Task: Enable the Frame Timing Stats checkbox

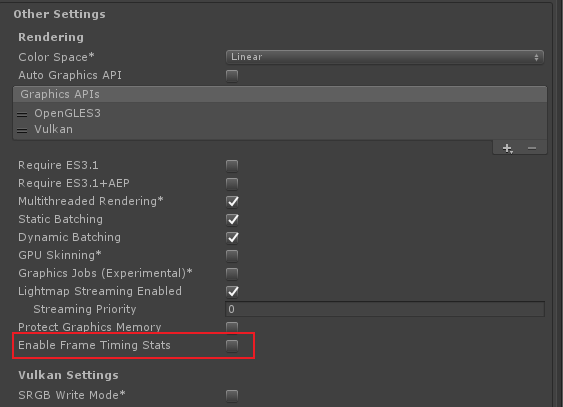Action: (232, 346)
